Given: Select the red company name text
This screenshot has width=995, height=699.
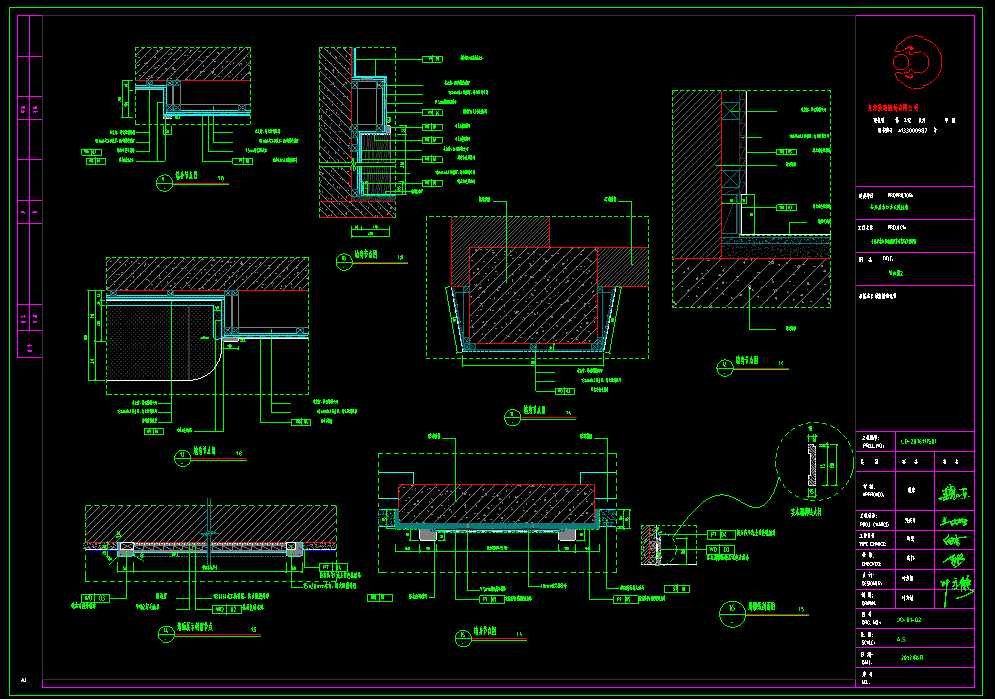Looking at the screenshot, I should click(899, 104).
